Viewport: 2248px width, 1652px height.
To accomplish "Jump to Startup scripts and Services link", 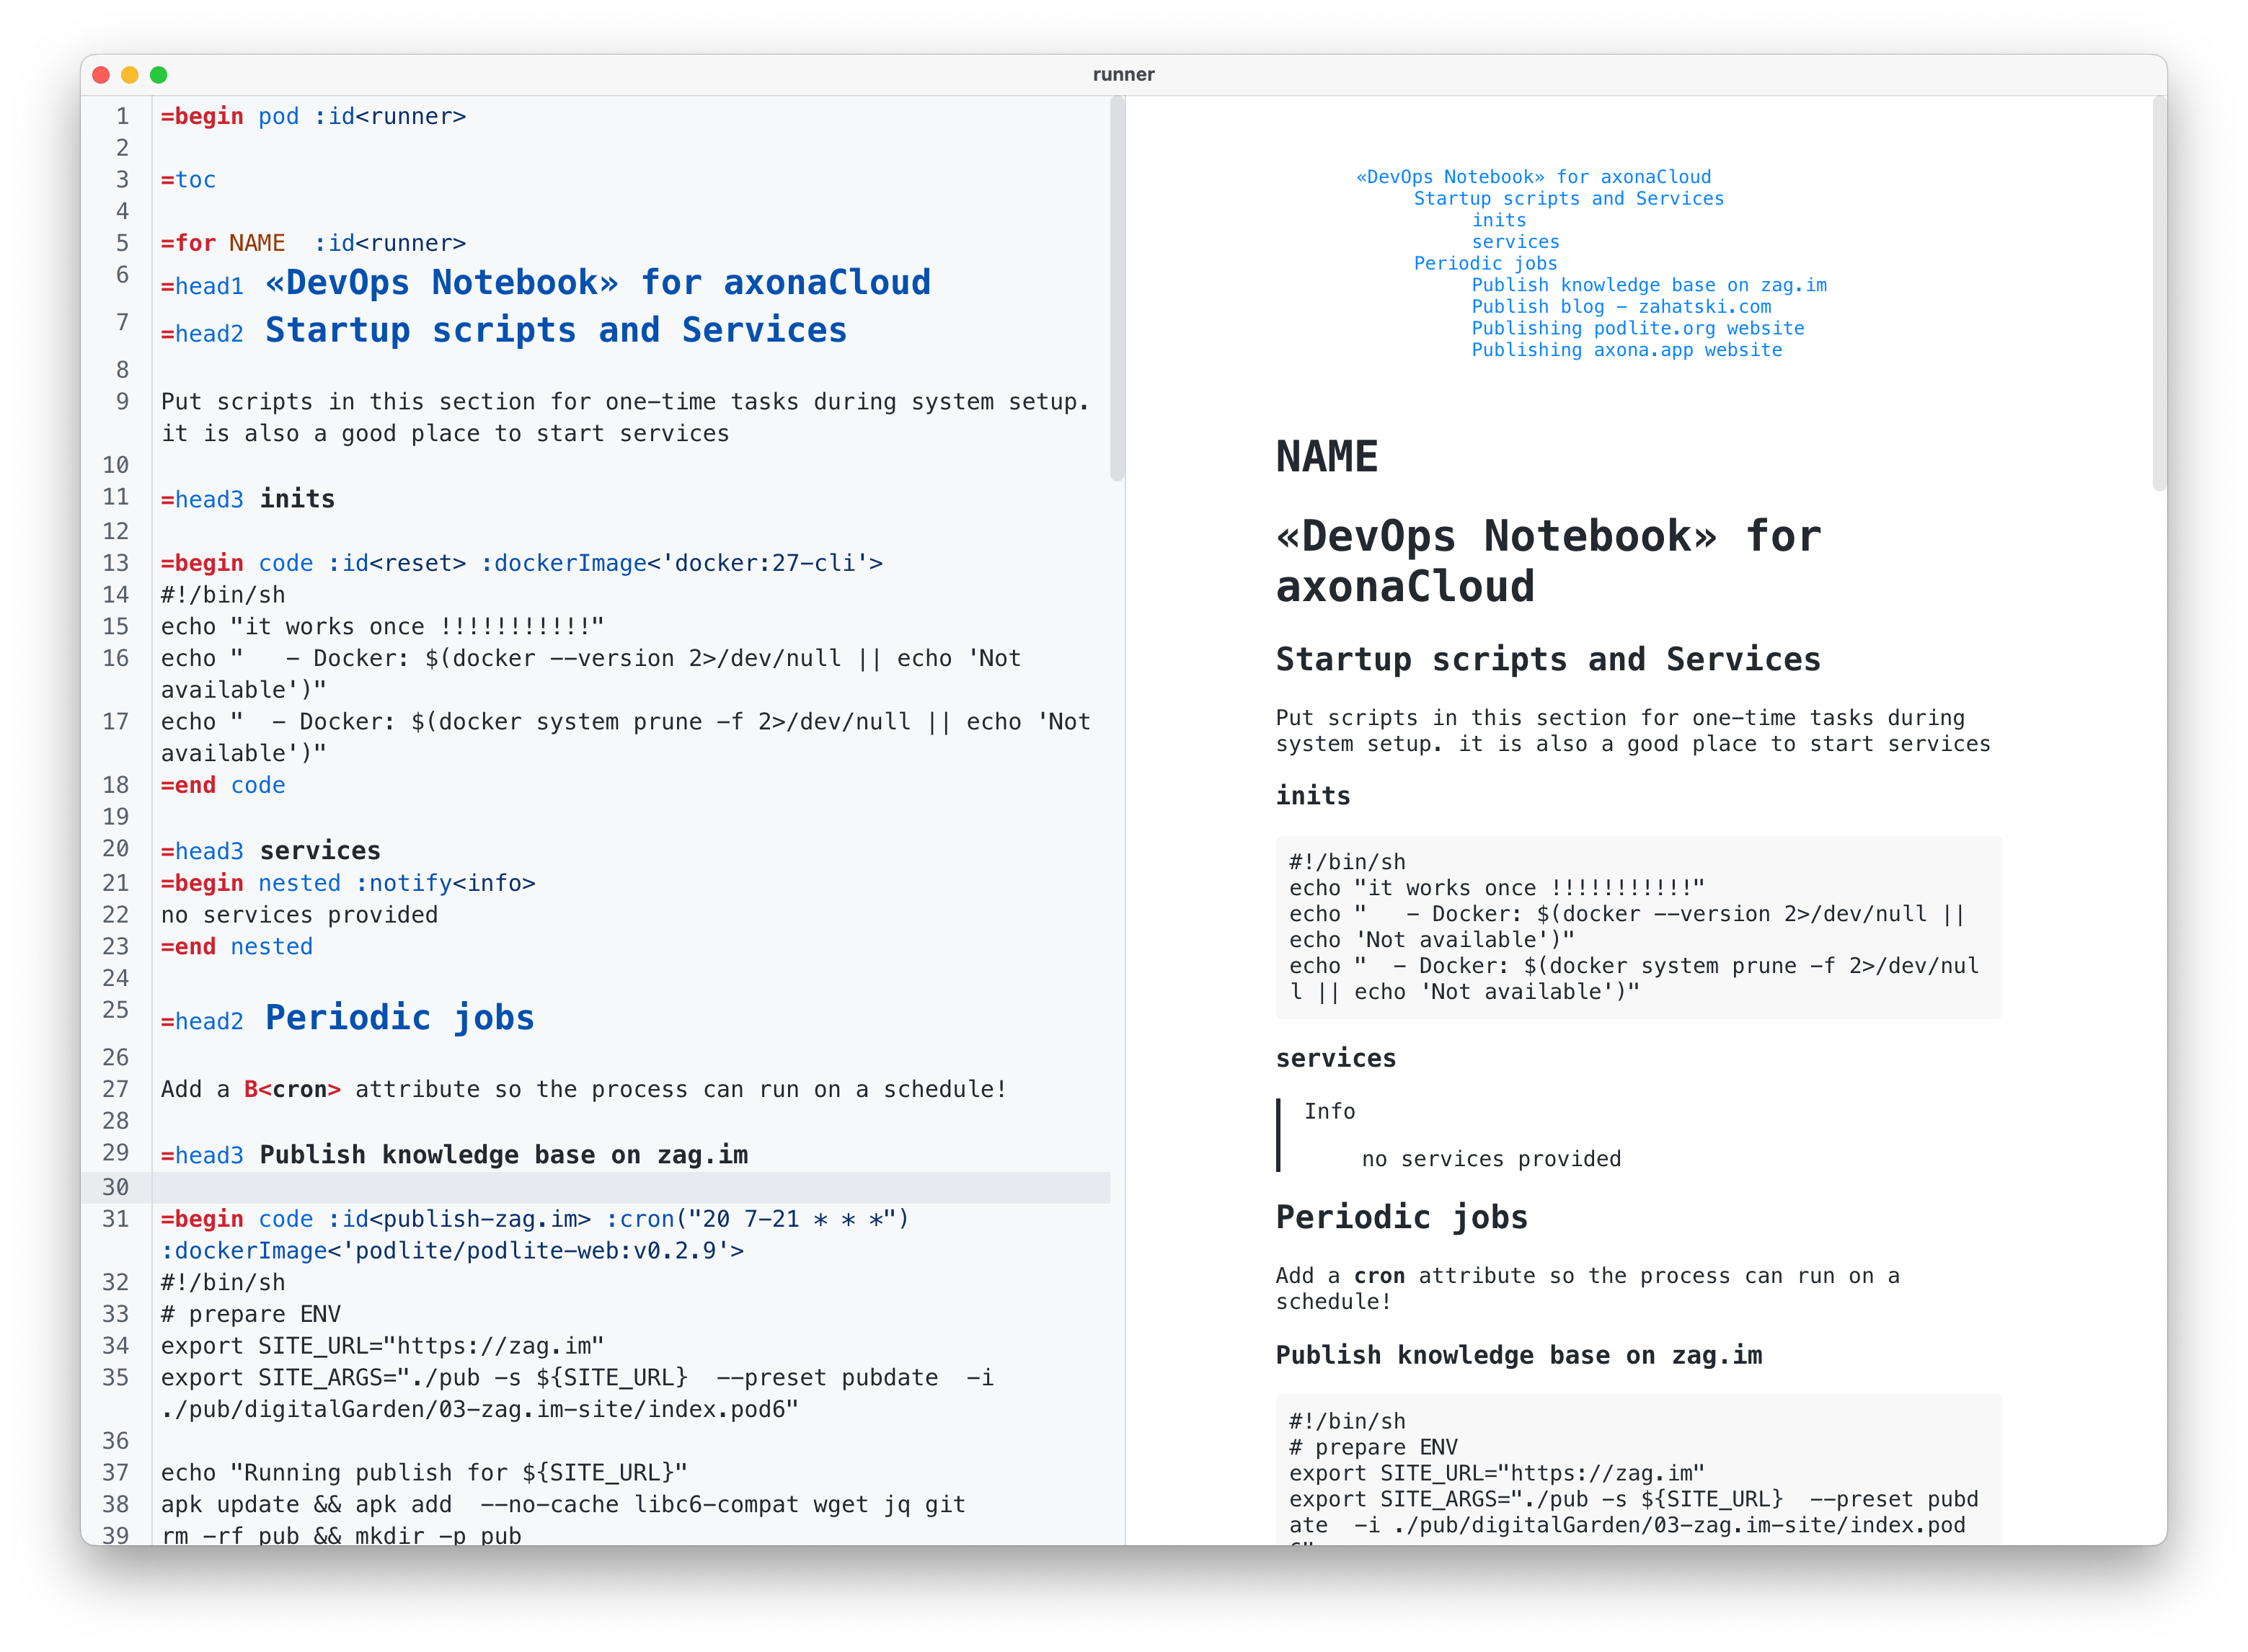I will coord(1568,198).
